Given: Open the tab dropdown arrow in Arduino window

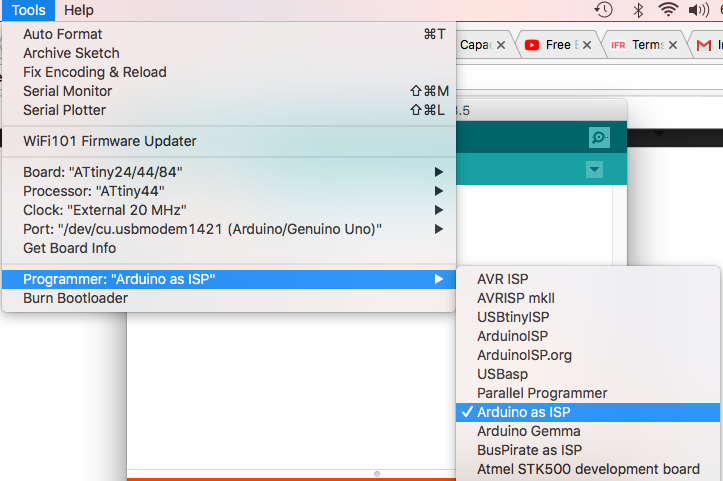Looking at the screenshot, I should click(x=594, y=169).
